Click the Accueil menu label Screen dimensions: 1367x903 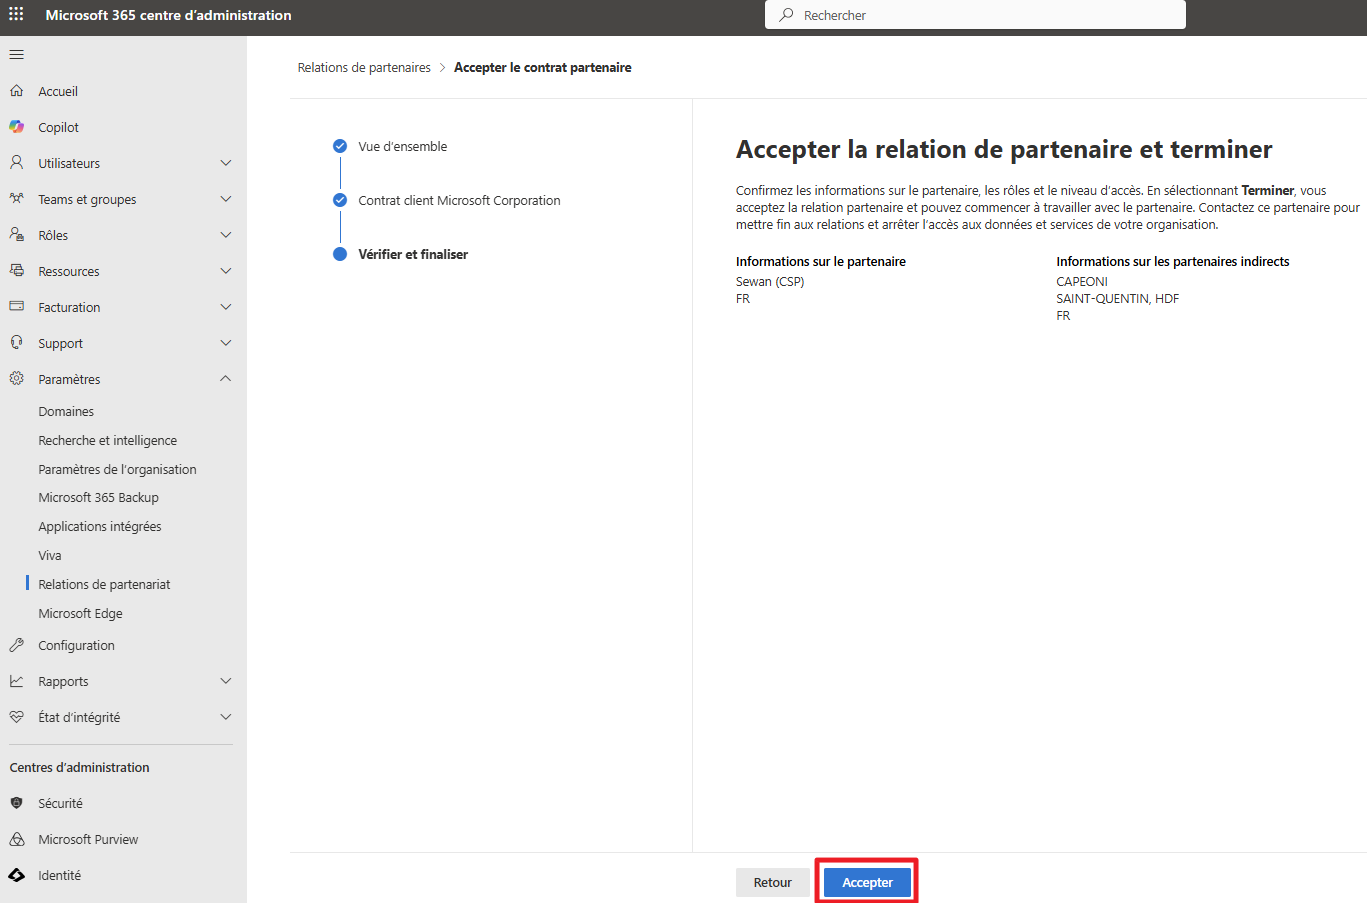(x=58, y=91)
